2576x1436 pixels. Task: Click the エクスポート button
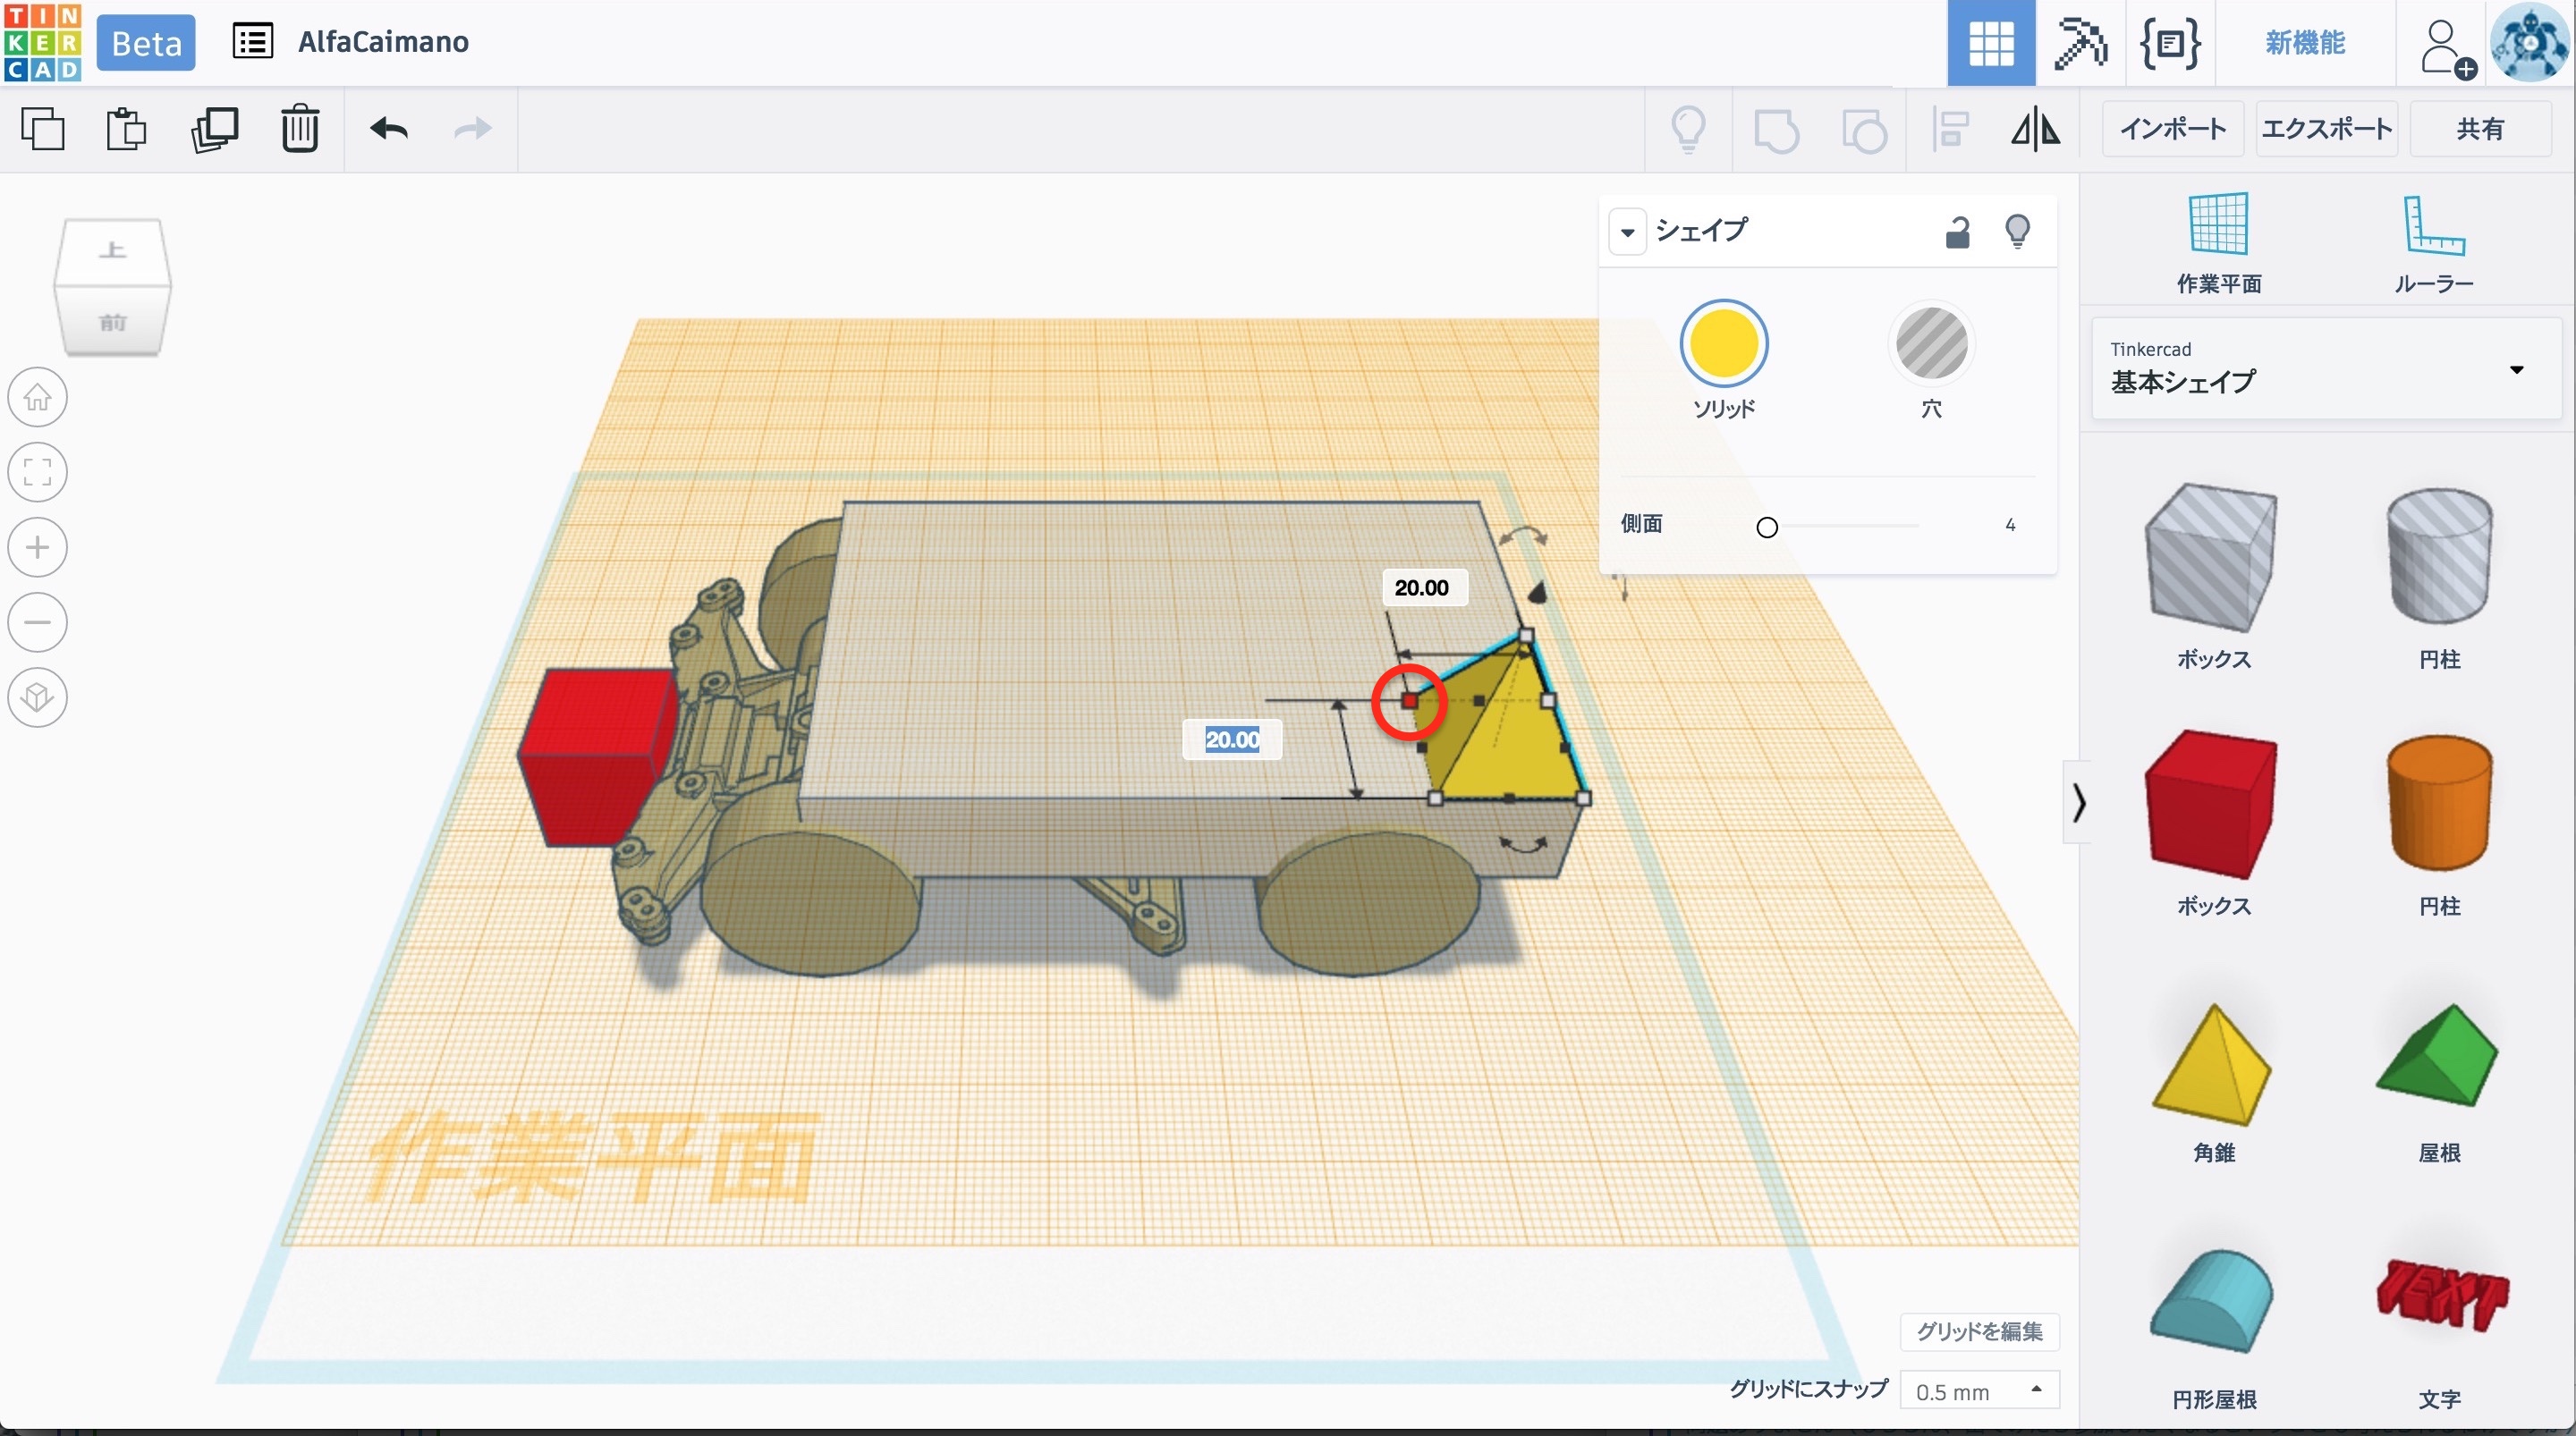tap(2326, 129)
